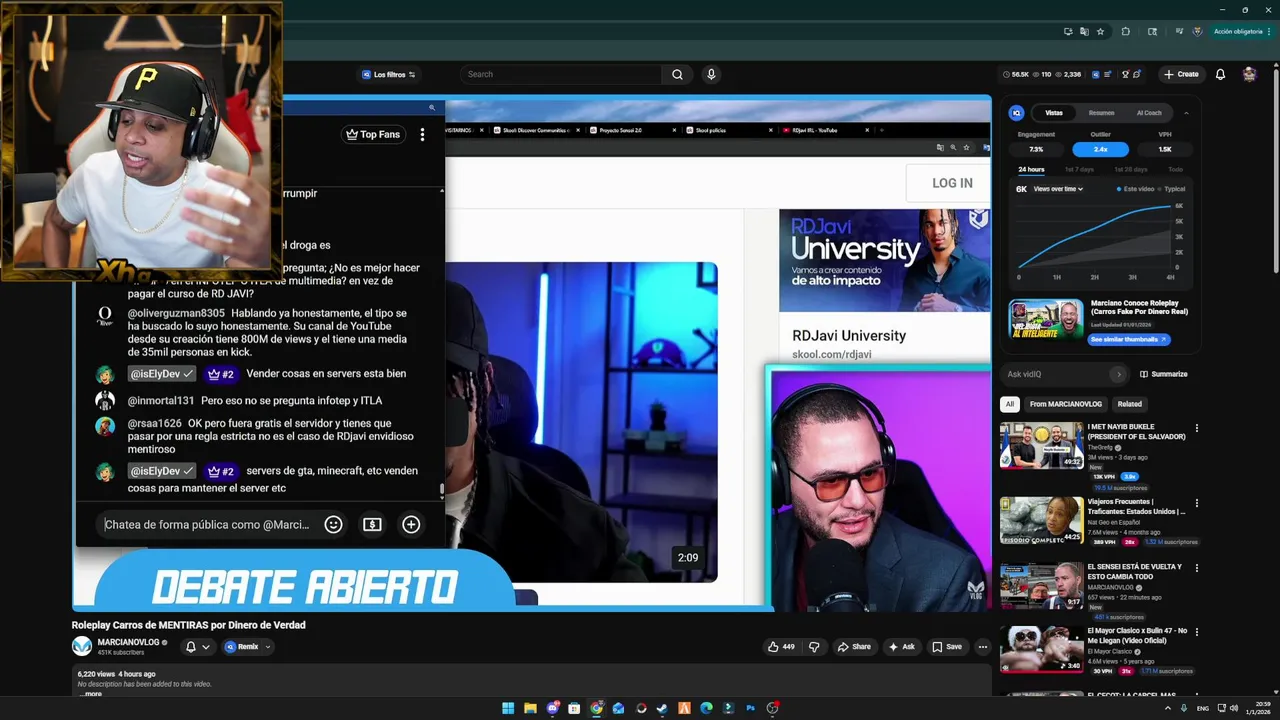This screenshot has width=1280, height=720.
Task: Open options for Viajeros Frecuentes video
Action: pos(1196,503)
